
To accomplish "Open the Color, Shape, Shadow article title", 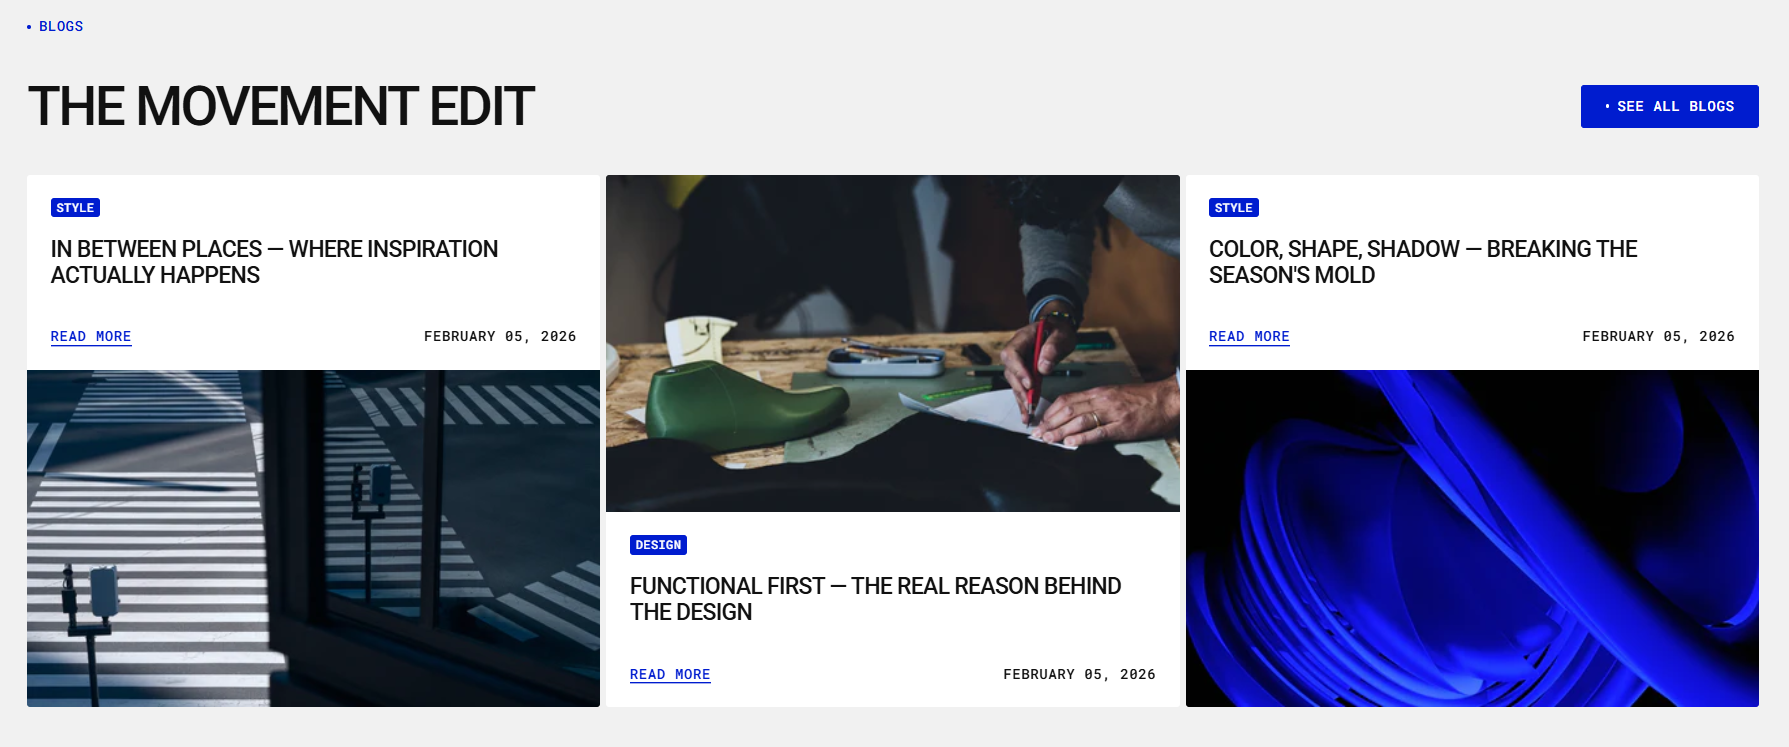I will coord(1422,262).
